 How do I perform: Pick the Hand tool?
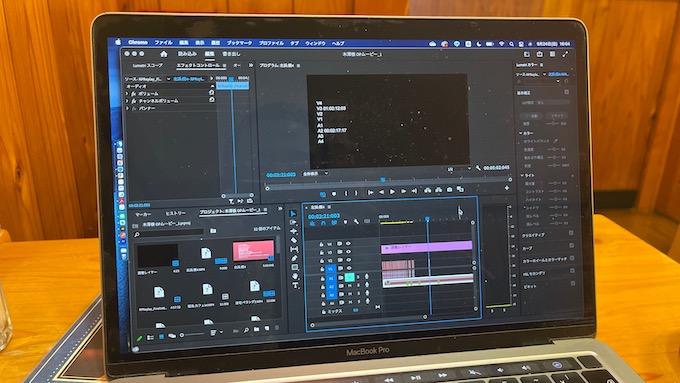pyautogui.click(x=295, y=276)
